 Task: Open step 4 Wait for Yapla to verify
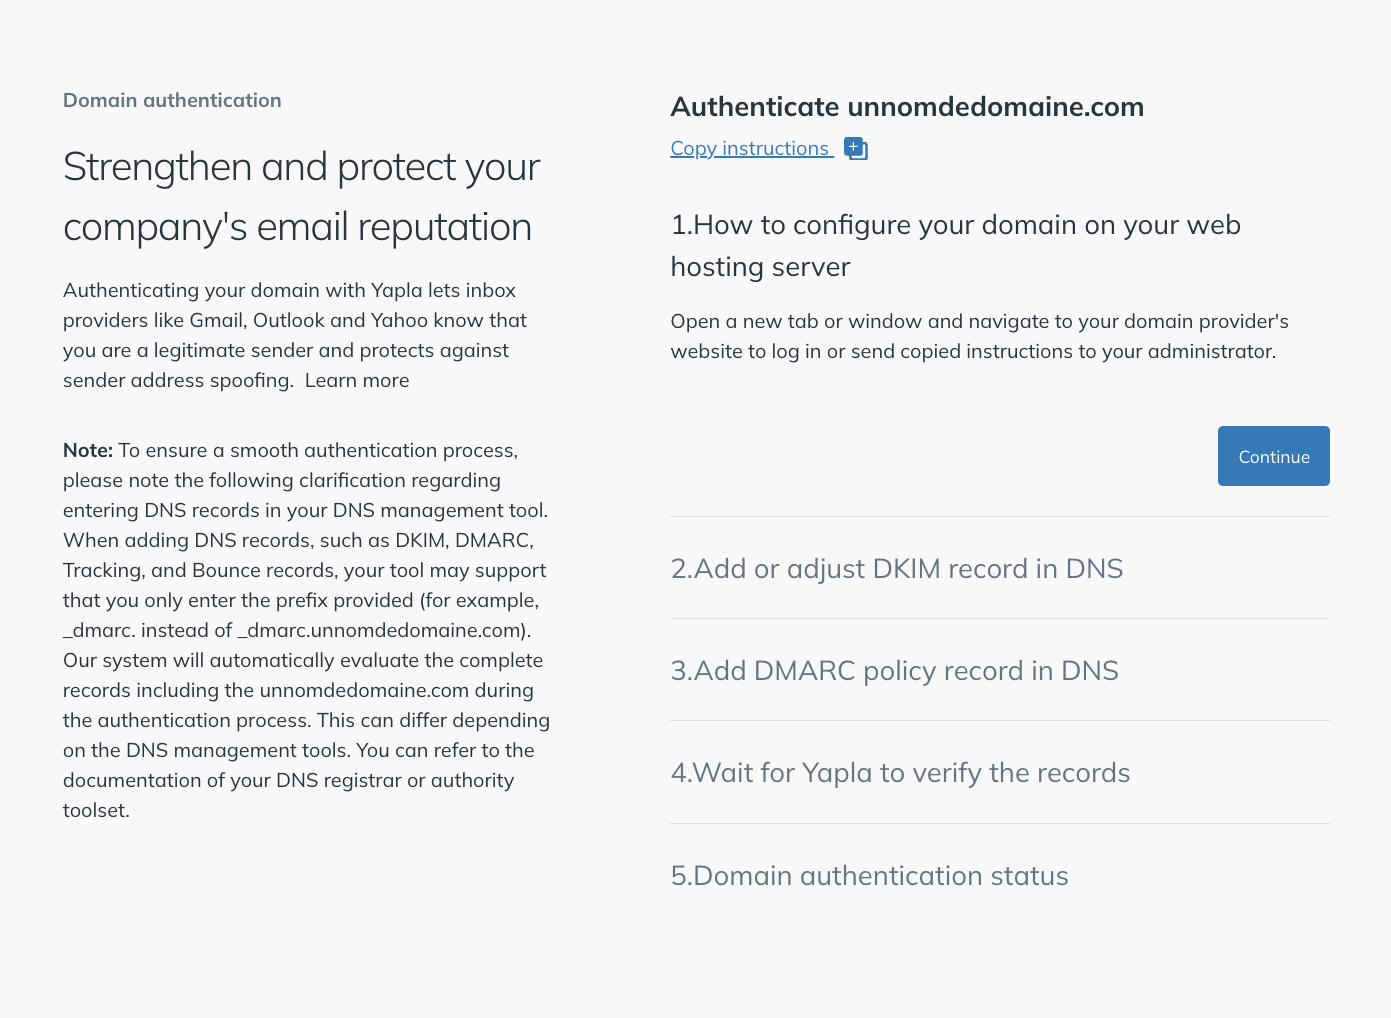900,773
